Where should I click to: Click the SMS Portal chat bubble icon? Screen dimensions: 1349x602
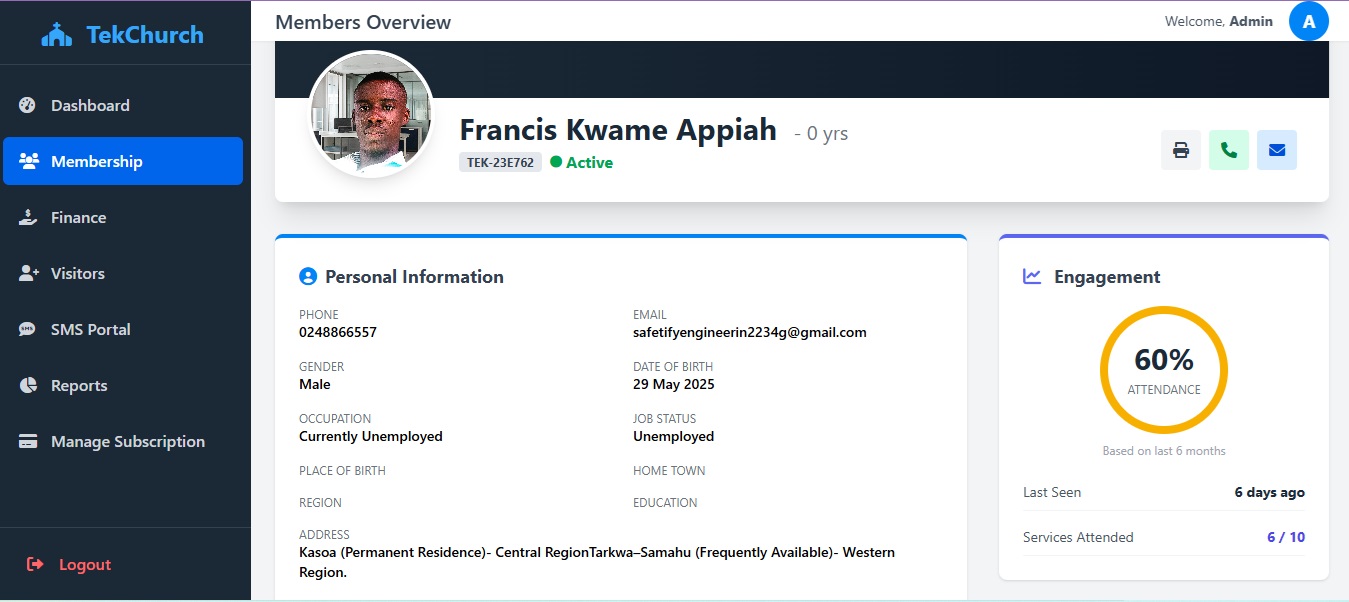tap(28, 329)
